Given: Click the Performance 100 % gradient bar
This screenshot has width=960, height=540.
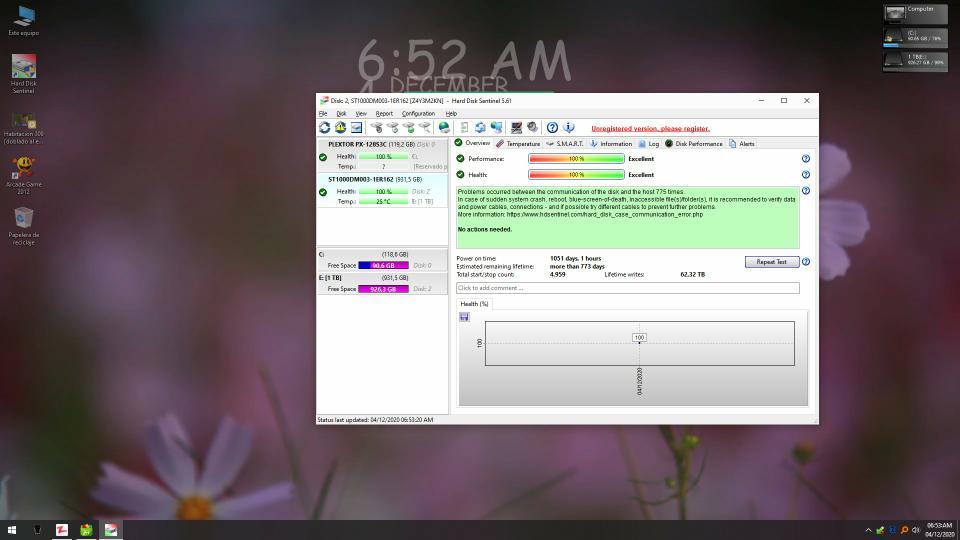Looking at the screenshot, I should click(x=576, y=159).
